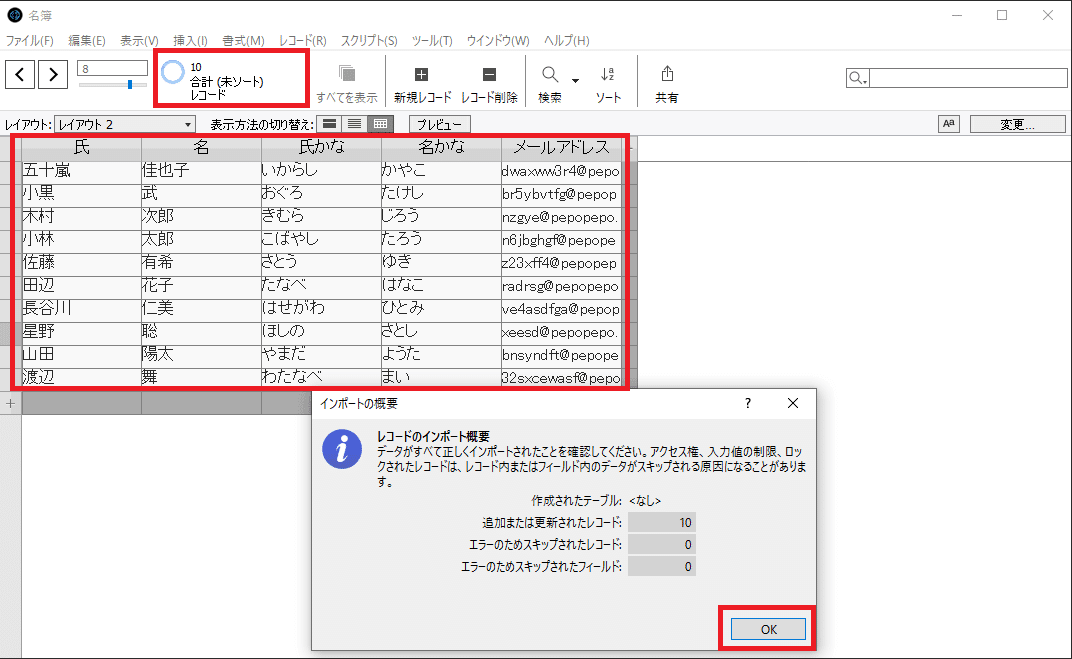Image resolution: width=1072 pixels, height=659 pixels.
Task: Open the quick search magnifier dropdown
Action: pyautogui.click(x=856, y=77)
